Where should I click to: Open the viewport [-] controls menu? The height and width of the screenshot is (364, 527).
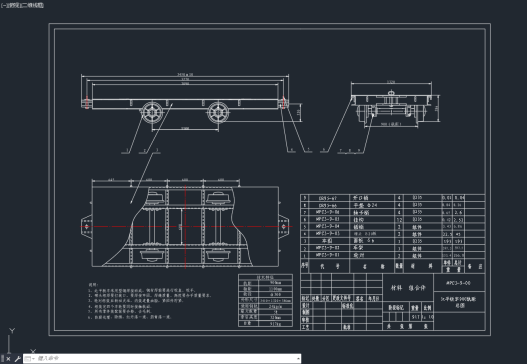(4, 5)
